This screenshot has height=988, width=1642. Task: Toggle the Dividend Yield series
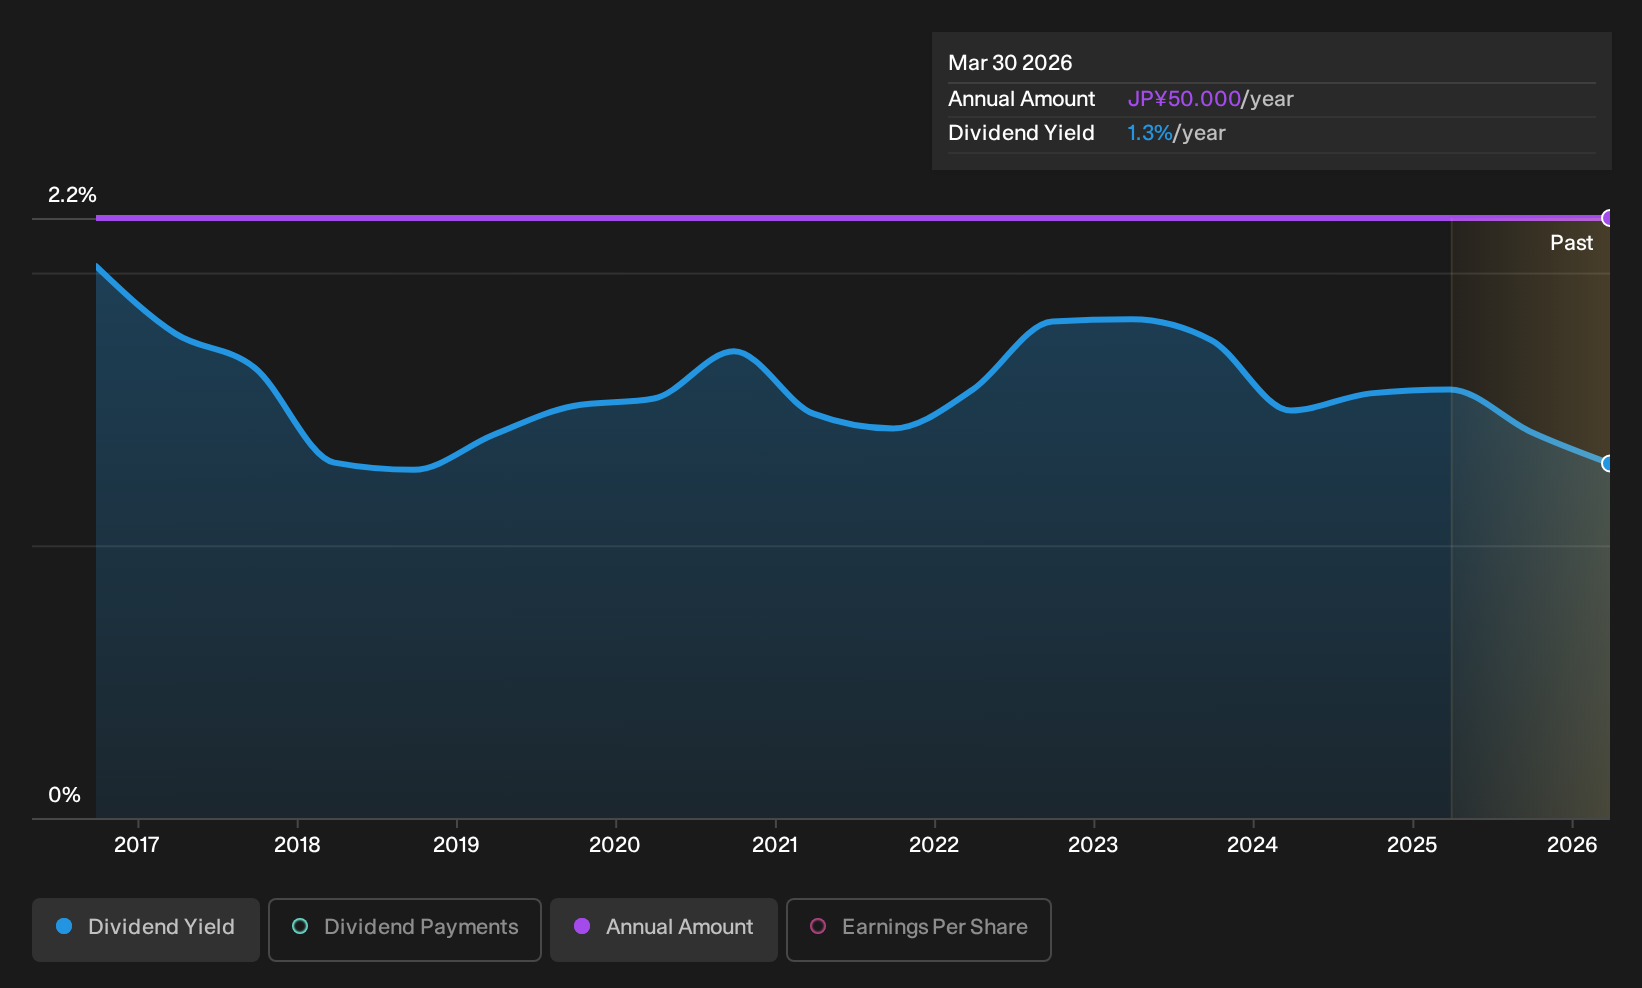click(x=146, y=929)
